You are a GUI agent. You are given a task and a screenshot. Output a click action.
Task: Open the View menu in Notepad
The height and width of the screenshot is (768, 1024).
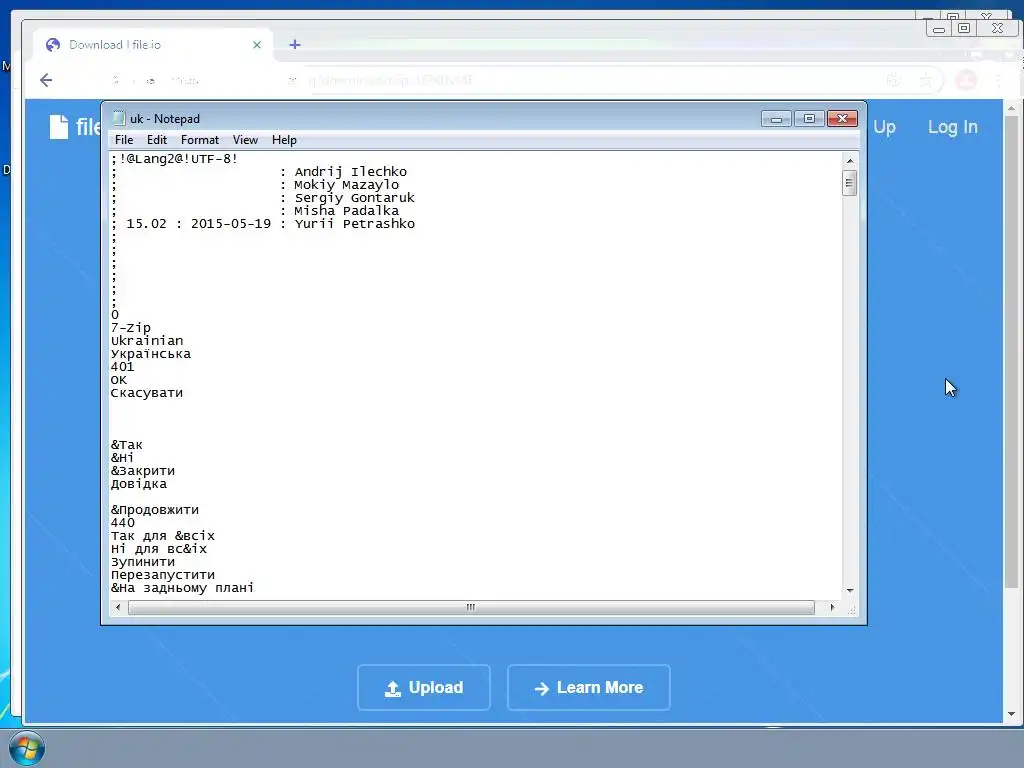(246, 140)
